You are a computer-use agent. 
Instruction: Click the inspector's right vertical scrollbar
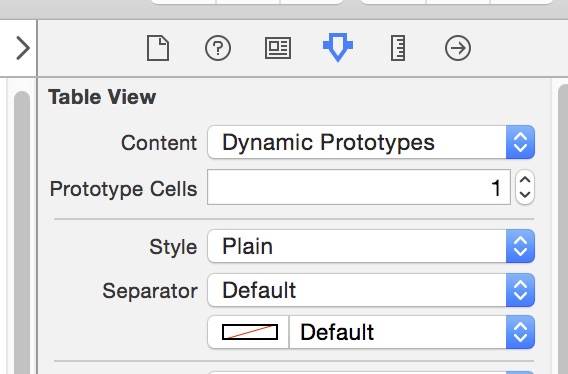tap(563, 229)
